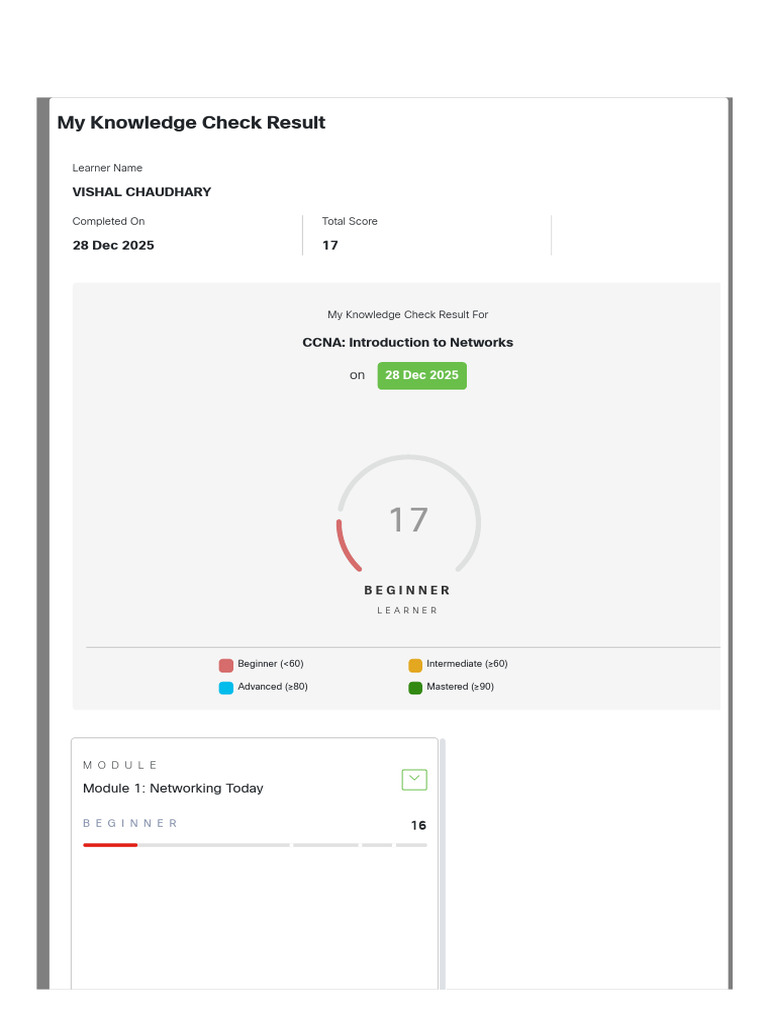768x1024 pixels.
Task: Click the Module 1: Networking Today title
Action: pyautogui.click(x=173, y=788)
